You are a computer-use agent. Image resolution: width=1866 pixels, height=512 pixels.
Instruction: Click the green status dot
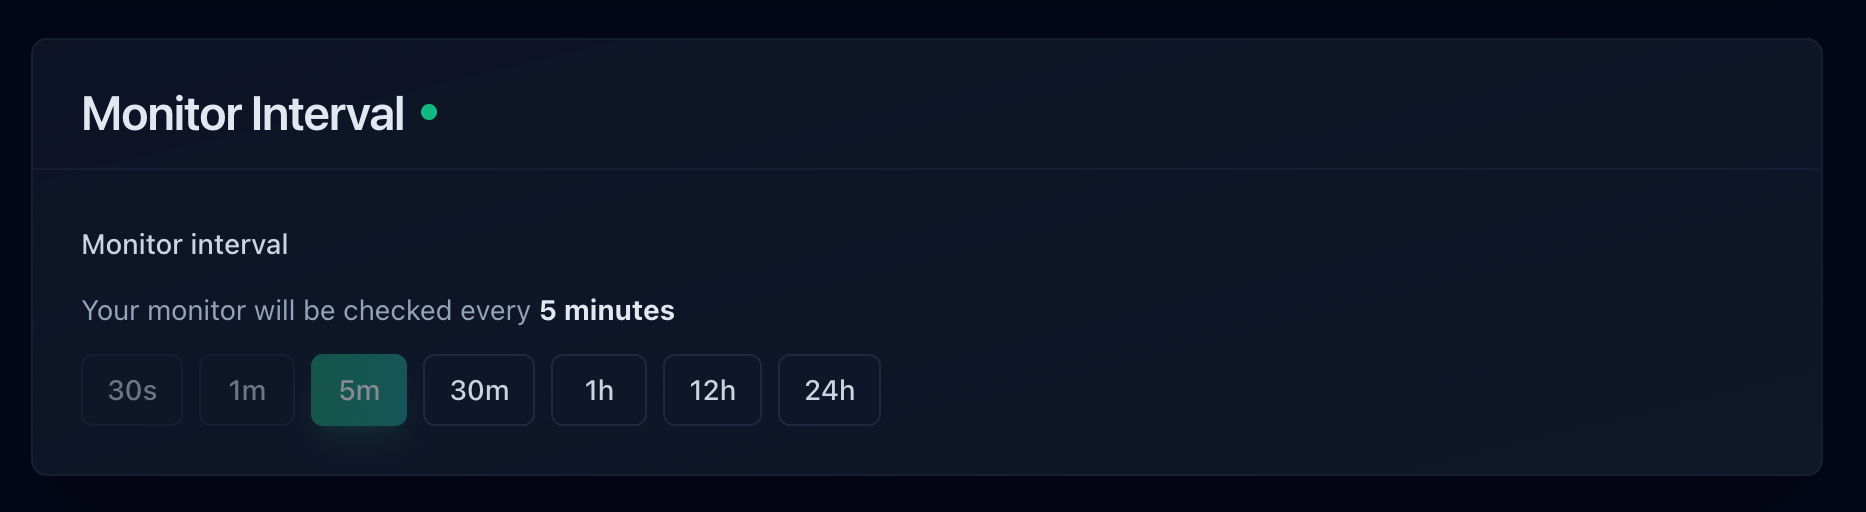(x=429, y=112)
